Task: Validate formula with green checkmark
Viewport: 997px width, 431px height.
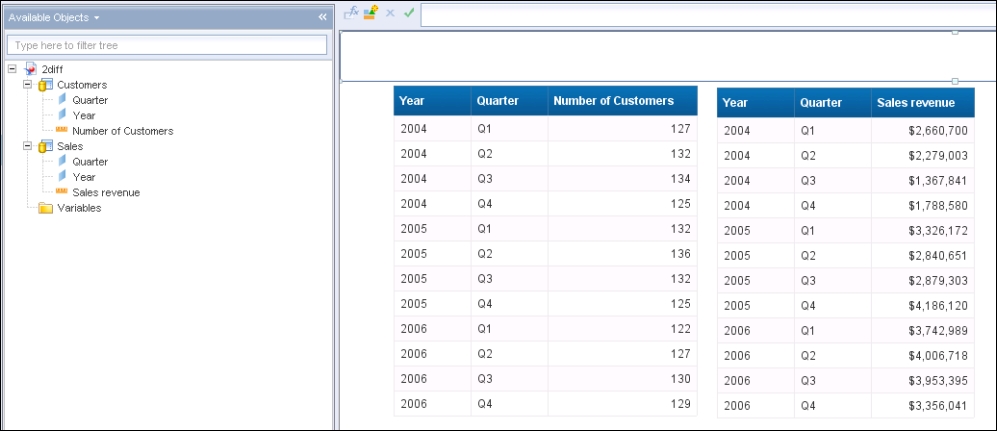Action: coord(409,12)
